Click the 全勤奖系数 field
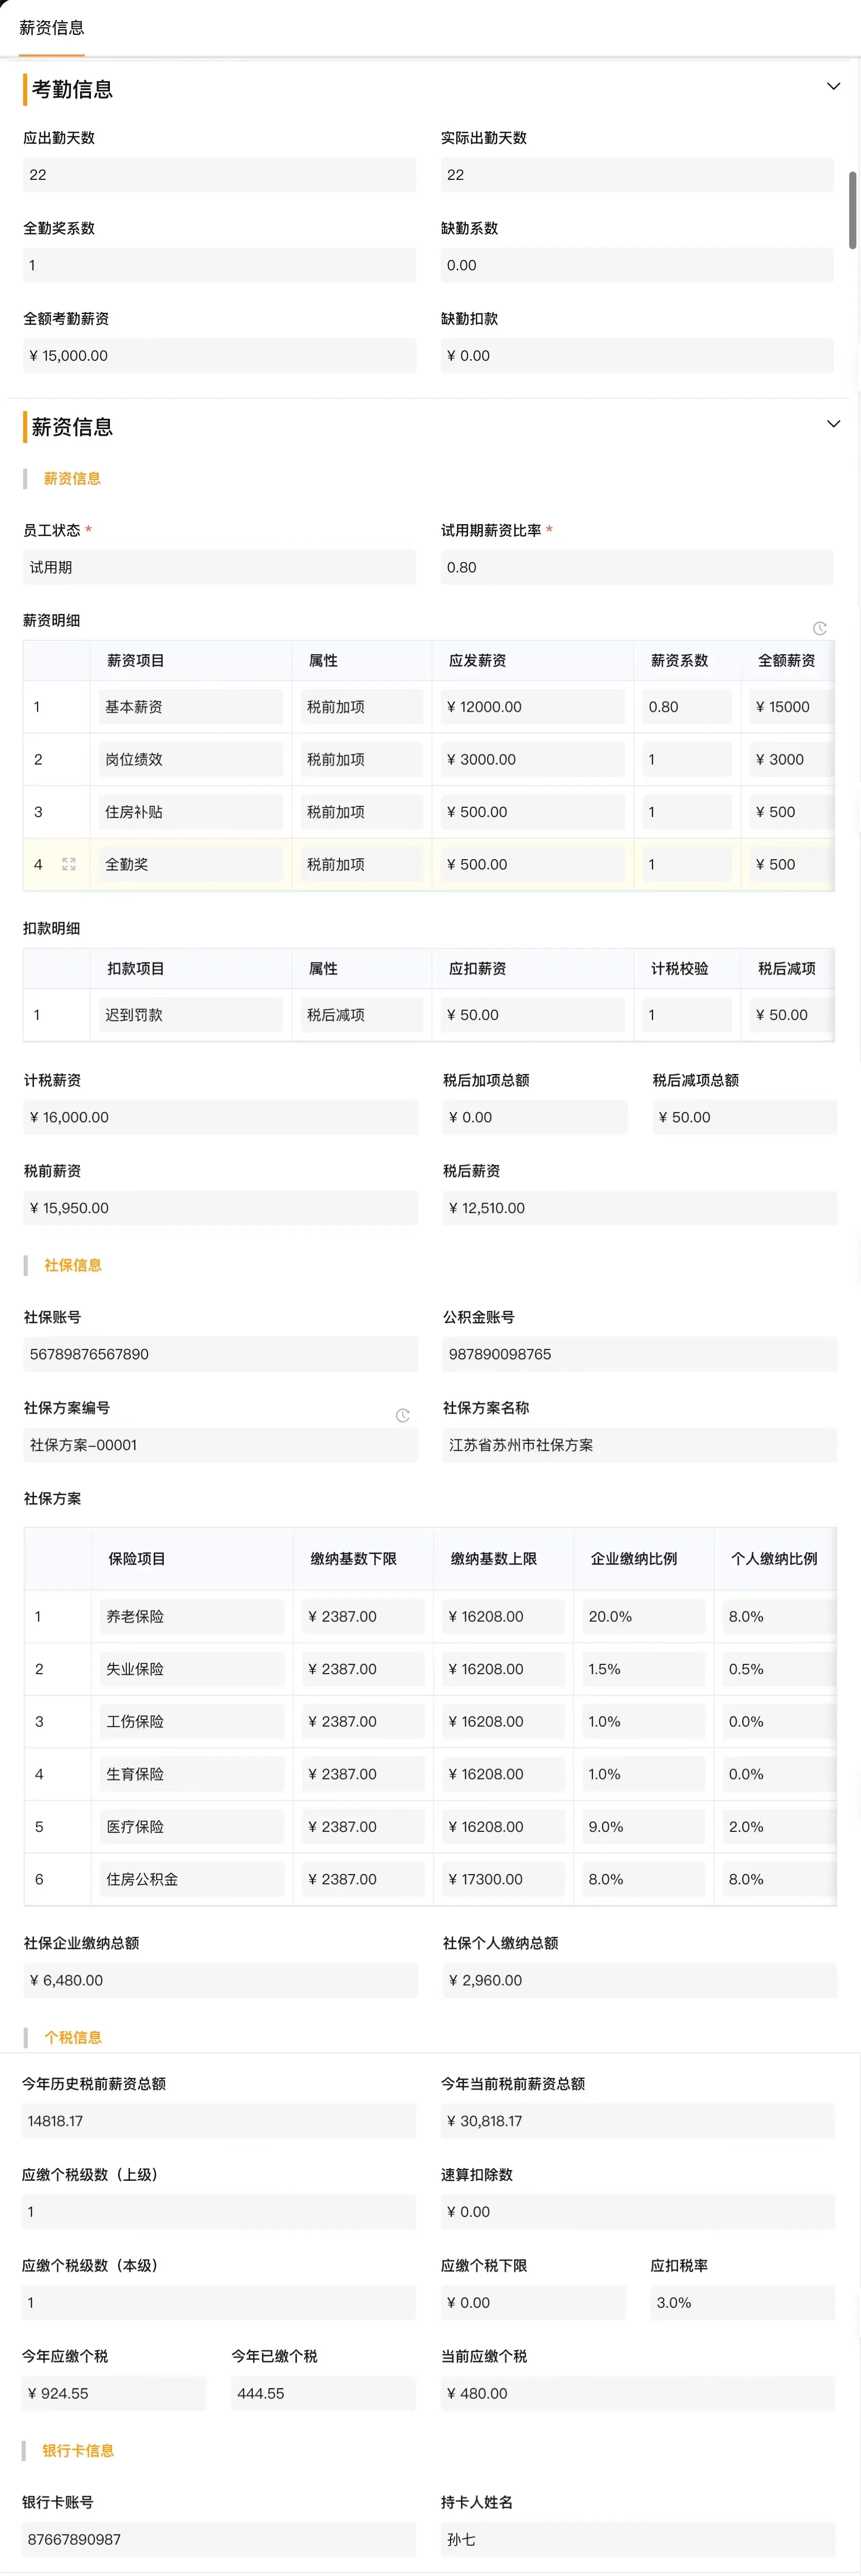Screen dimensions: 861x2576 click(219, 265)
